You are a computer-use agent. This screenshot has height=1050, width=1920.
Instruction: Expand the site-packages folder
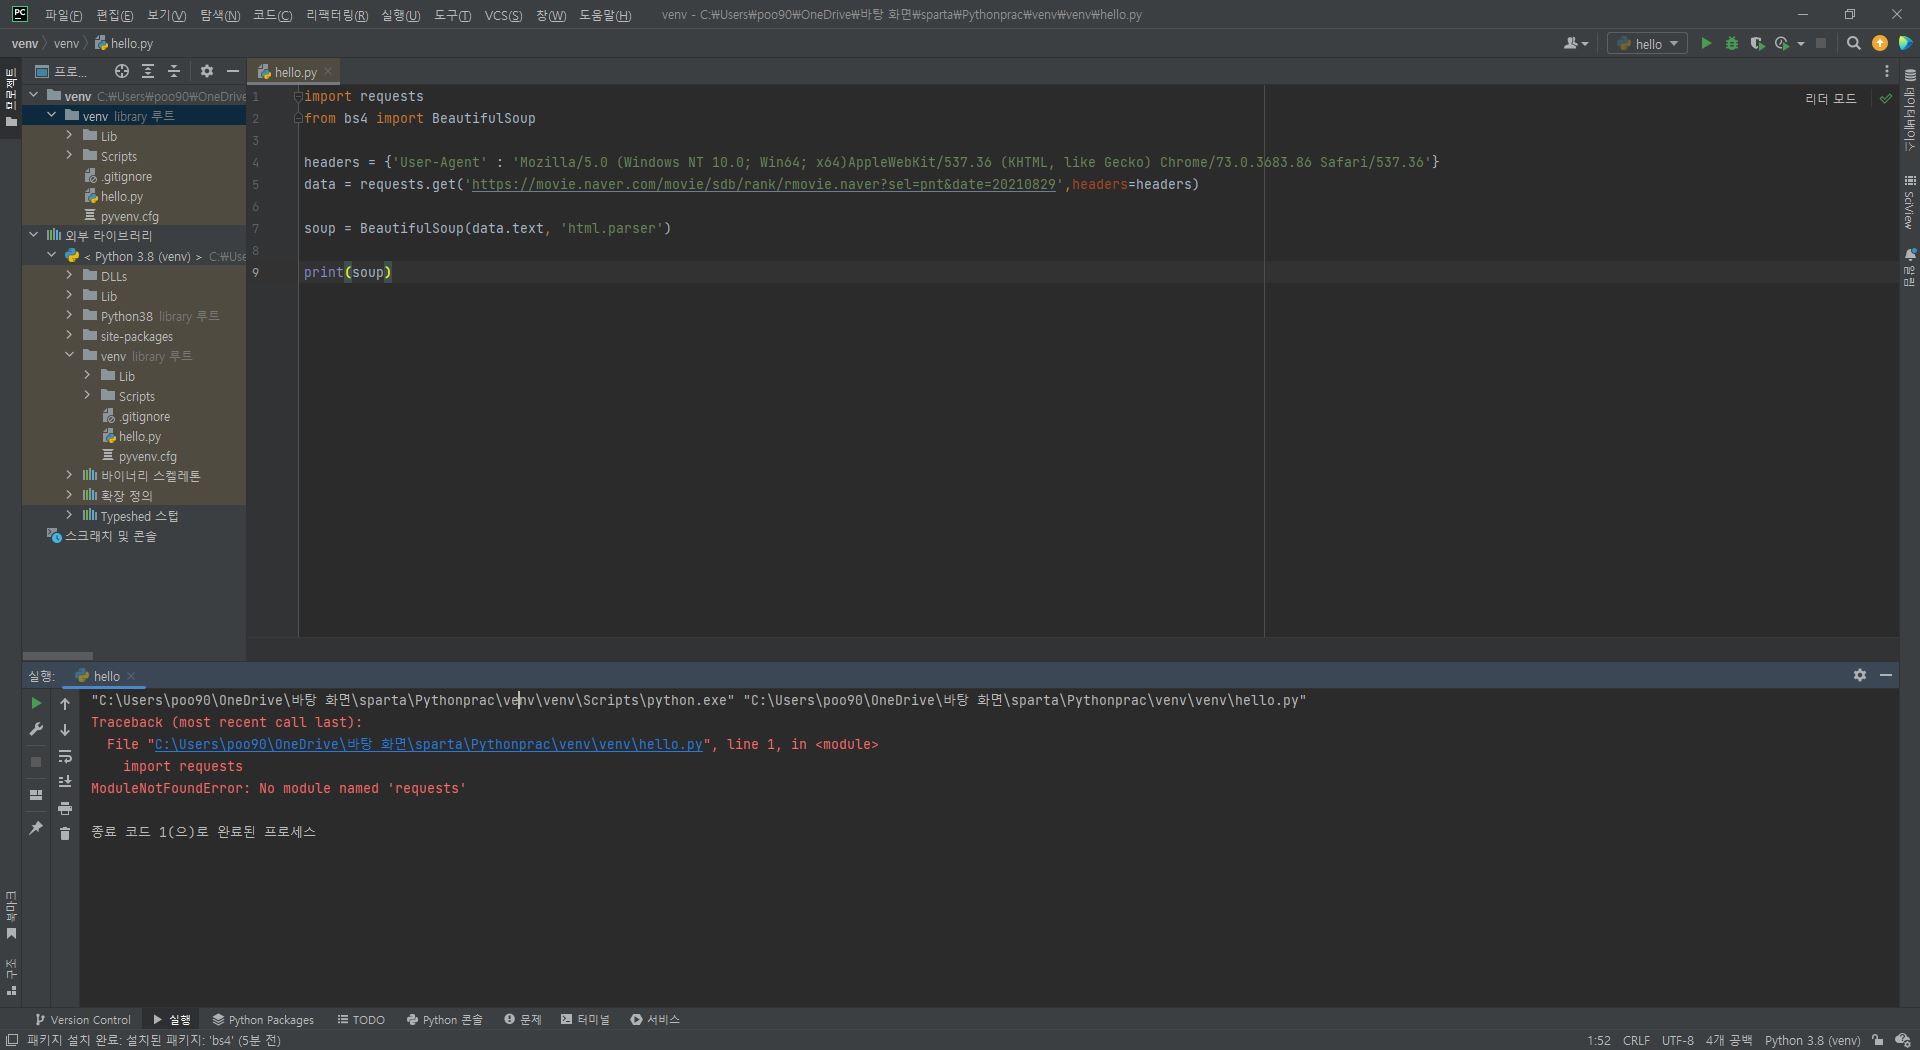[x=69, y=335]
